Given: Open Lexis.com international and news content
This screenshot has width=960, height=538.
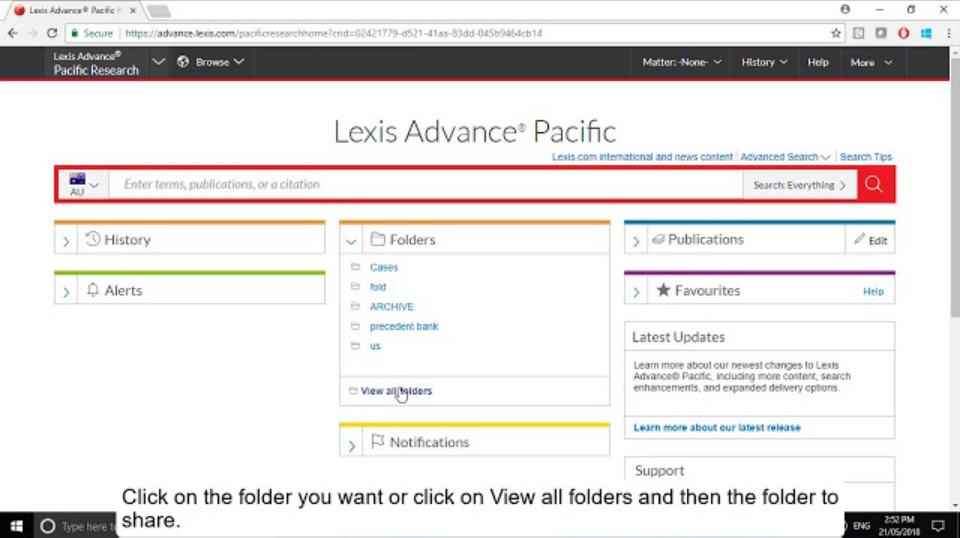Looking at the screenshot, I should click(x=642, y=157).
